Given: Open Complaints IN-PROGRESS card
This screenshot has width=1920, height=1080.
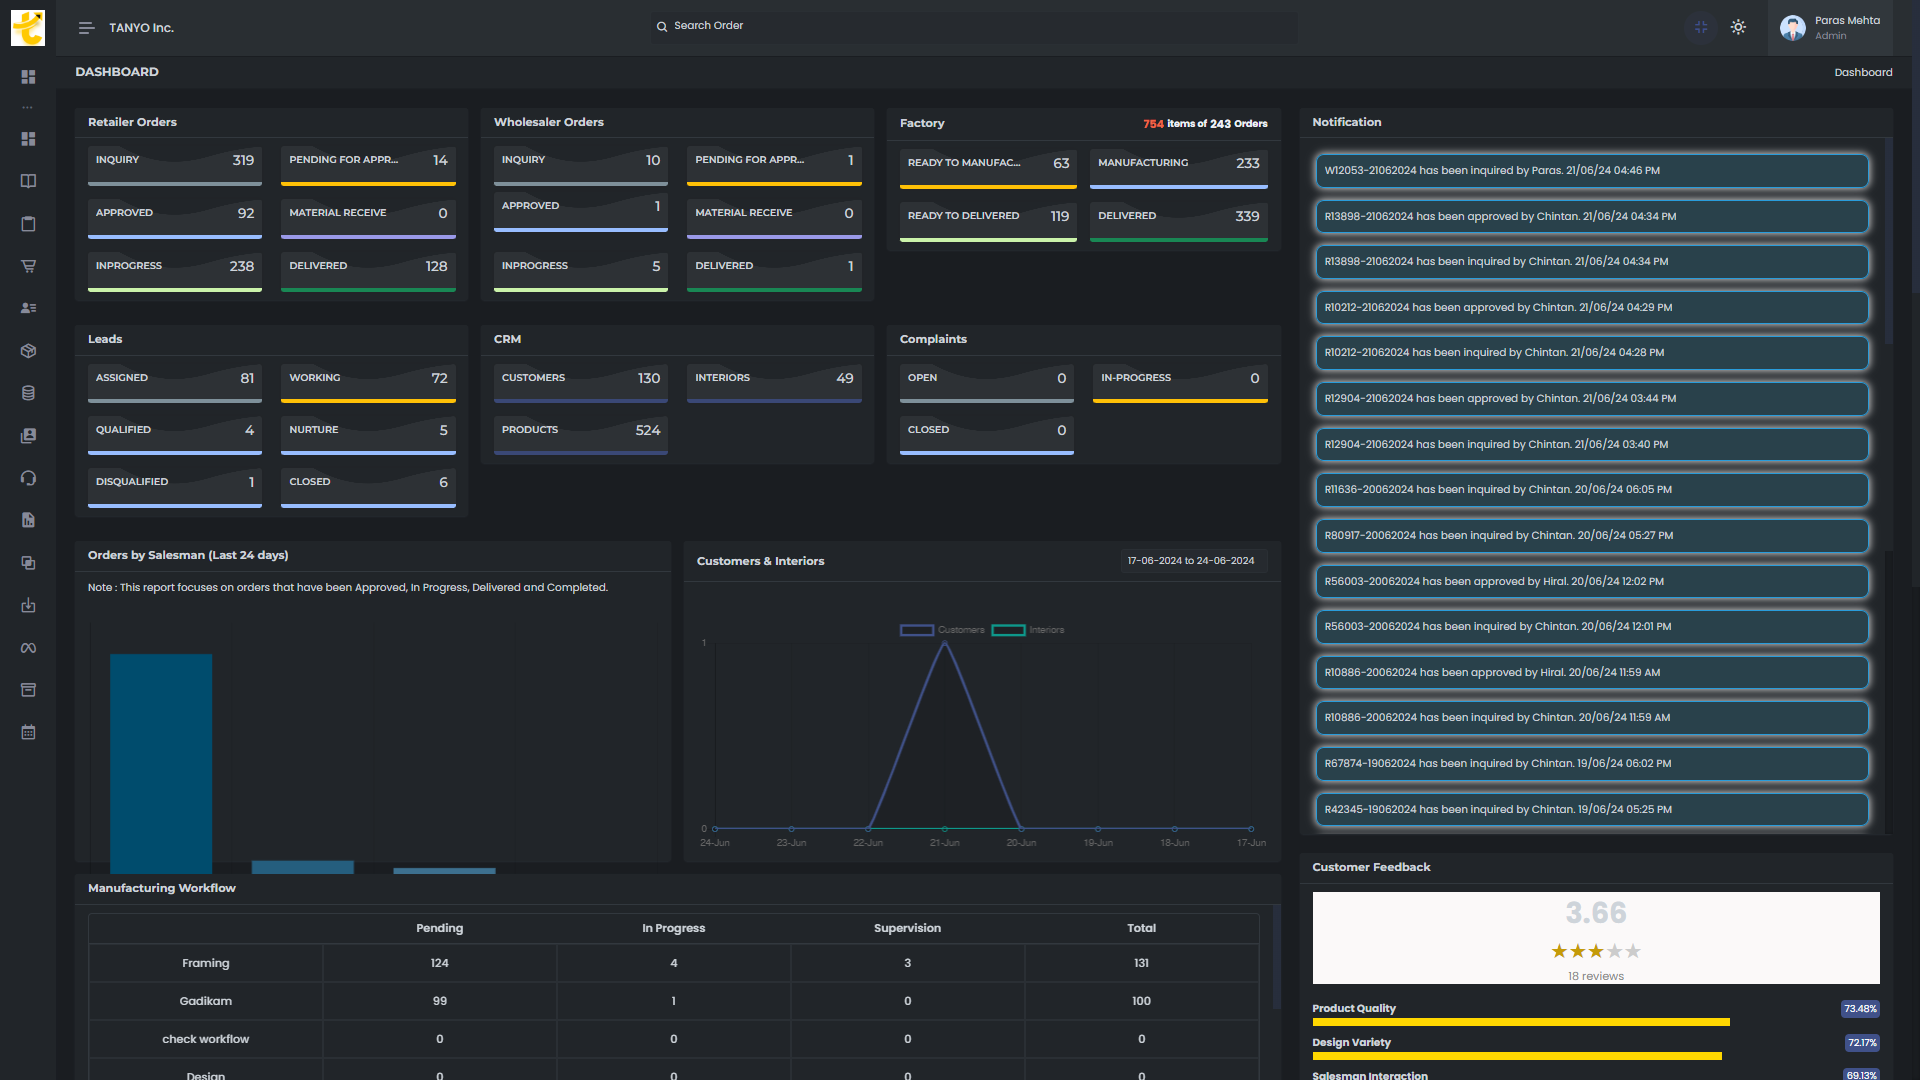Looking at the screenshot, I should coord(1180,383).
